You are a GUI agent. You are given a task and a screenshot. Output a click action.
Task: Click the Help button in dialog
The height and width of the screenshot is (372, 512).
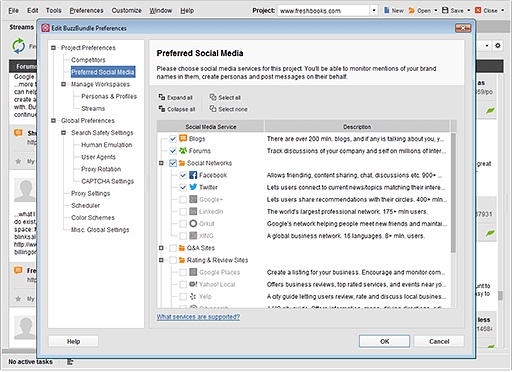tap(73, 341)
